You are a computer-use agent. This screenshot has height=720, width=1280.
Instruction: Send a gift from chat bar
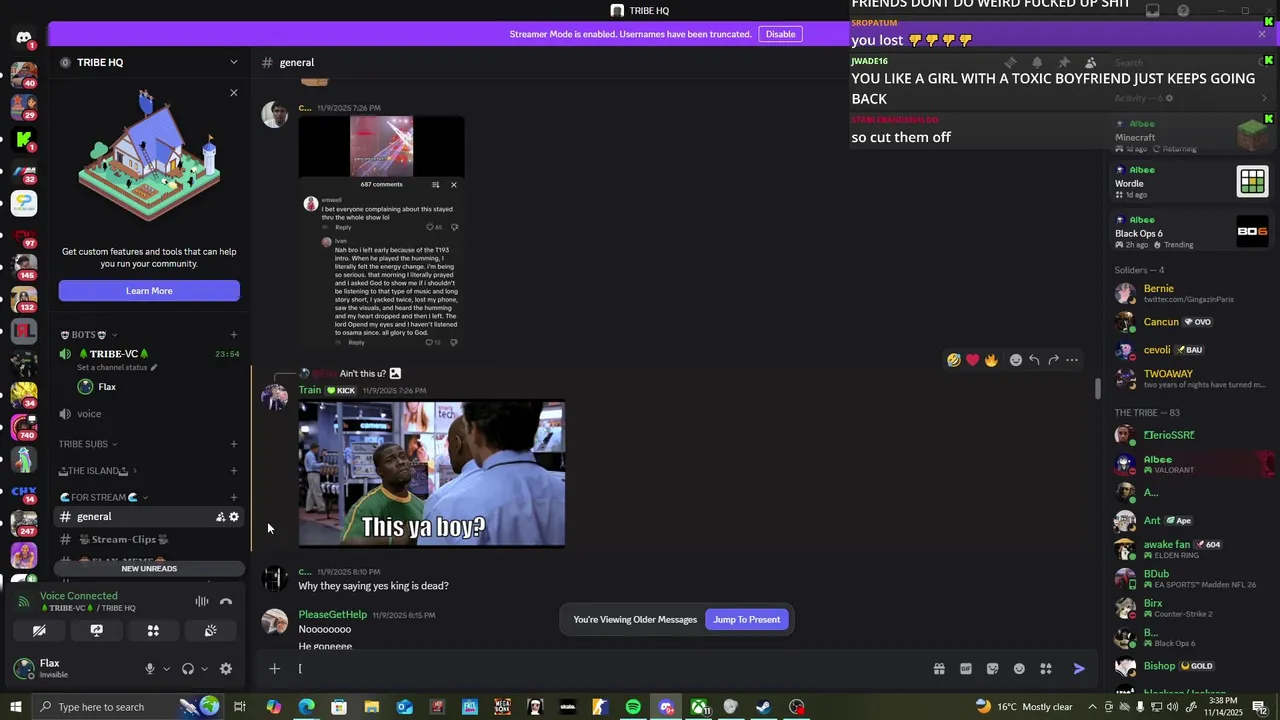click(939, 669)
